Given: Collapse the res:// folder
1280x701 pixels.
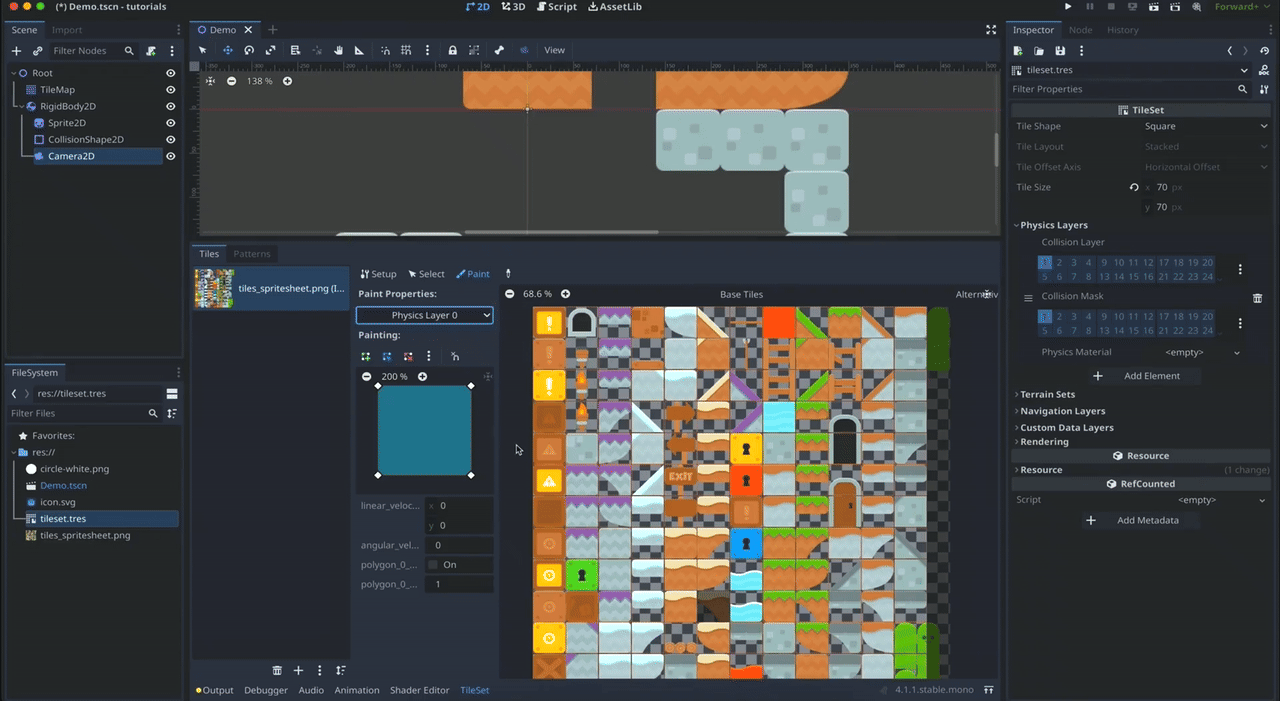Looking at the screenshot, I should (12, 452).
